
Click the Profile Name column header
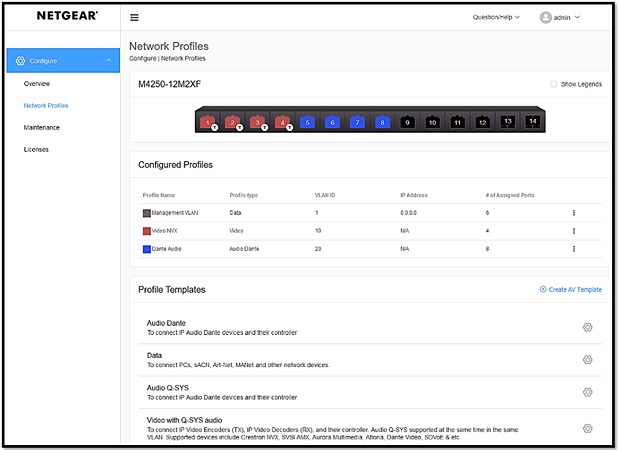159,195
